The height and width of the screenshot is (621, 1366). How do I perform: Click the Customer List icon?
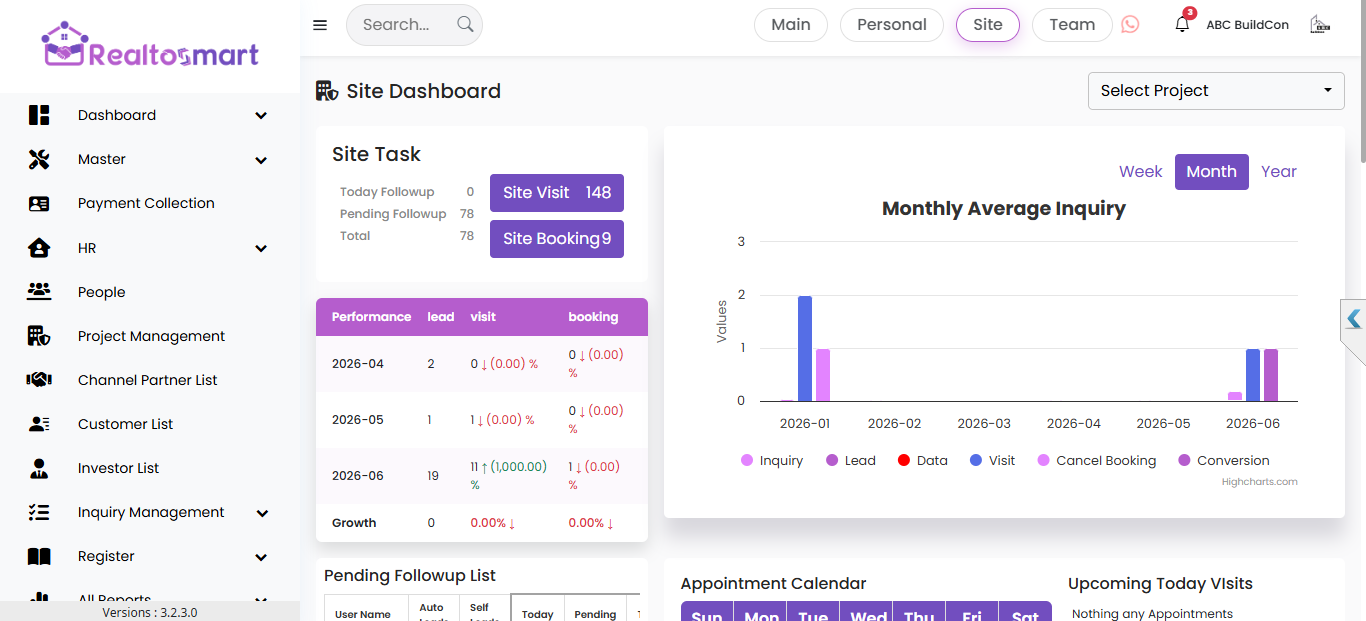pyautogui.click(x=39, y=424)
